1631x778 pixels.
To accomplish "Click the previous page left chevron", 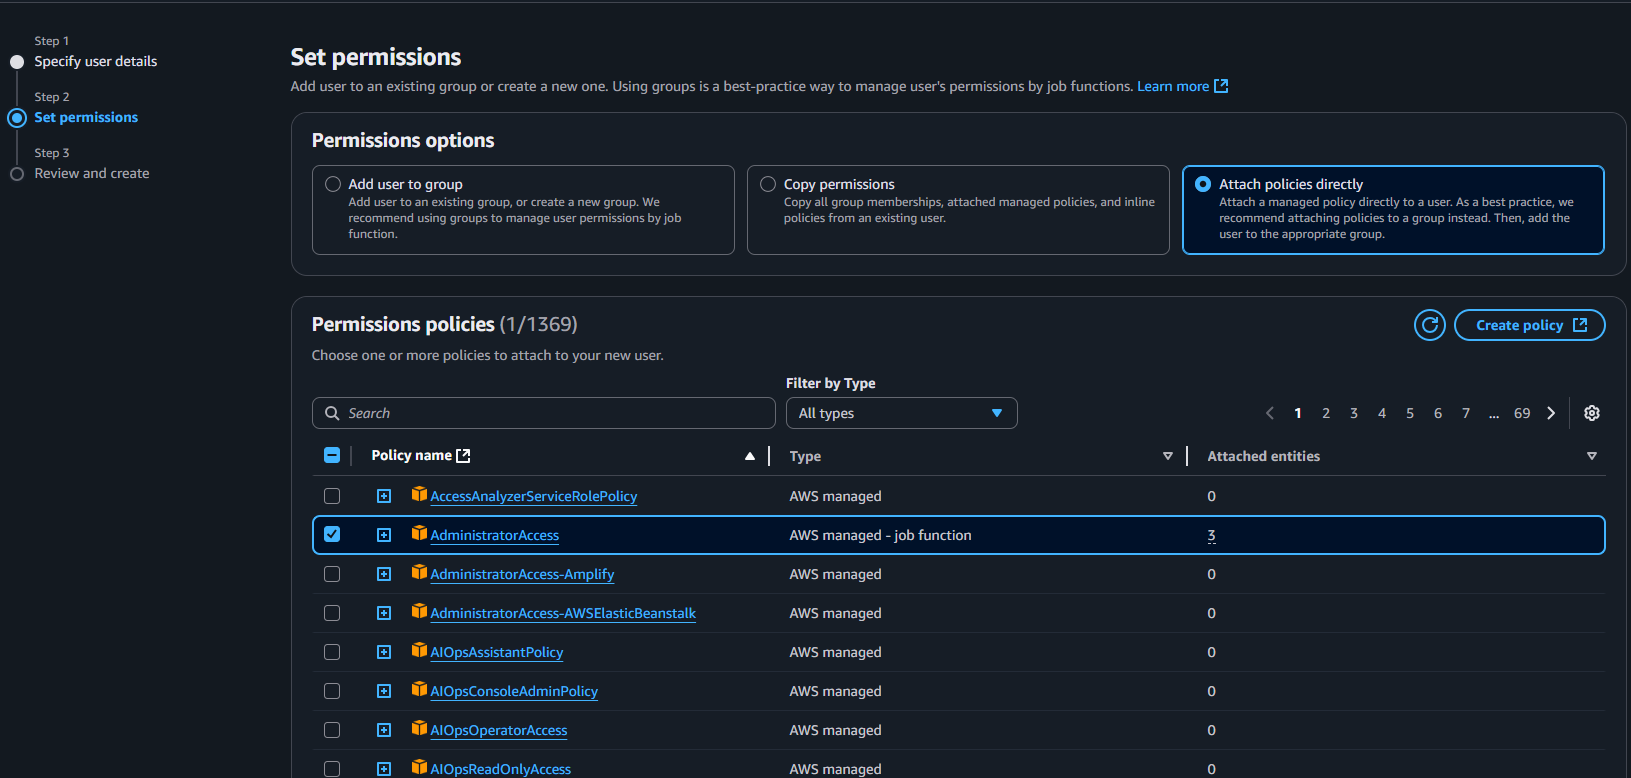I will point(1270,413).
